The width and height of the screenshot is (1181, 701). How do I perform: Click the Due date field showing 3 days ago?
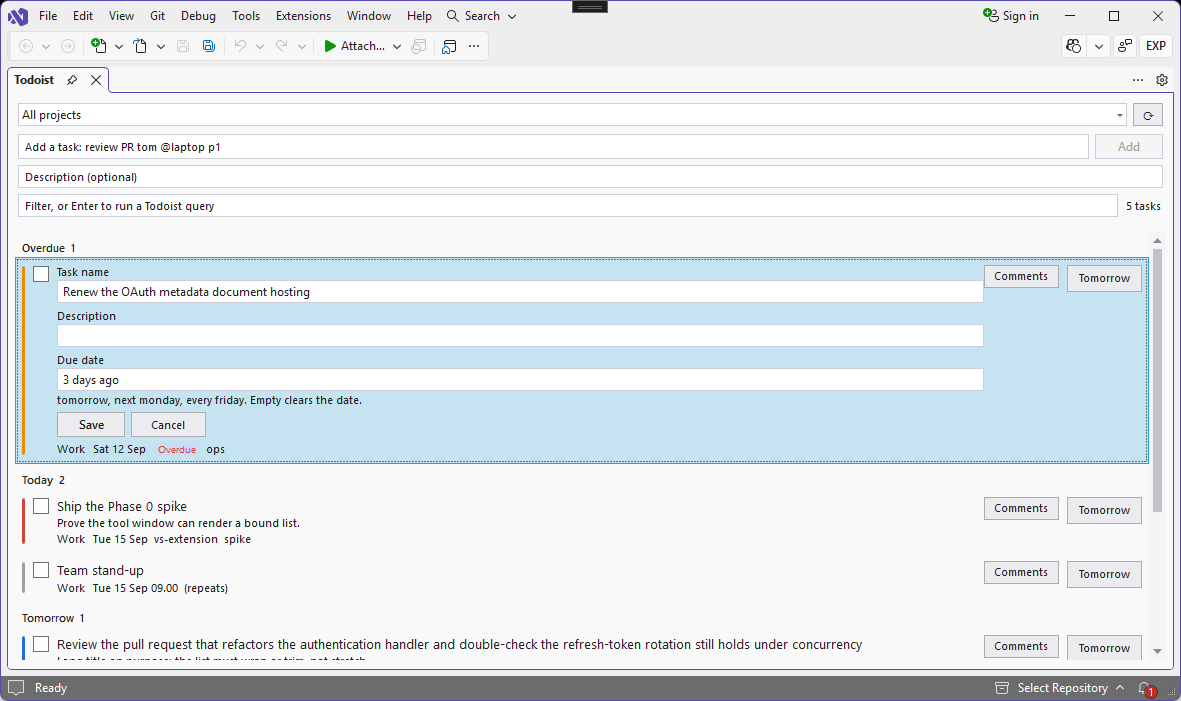[520, 379]
